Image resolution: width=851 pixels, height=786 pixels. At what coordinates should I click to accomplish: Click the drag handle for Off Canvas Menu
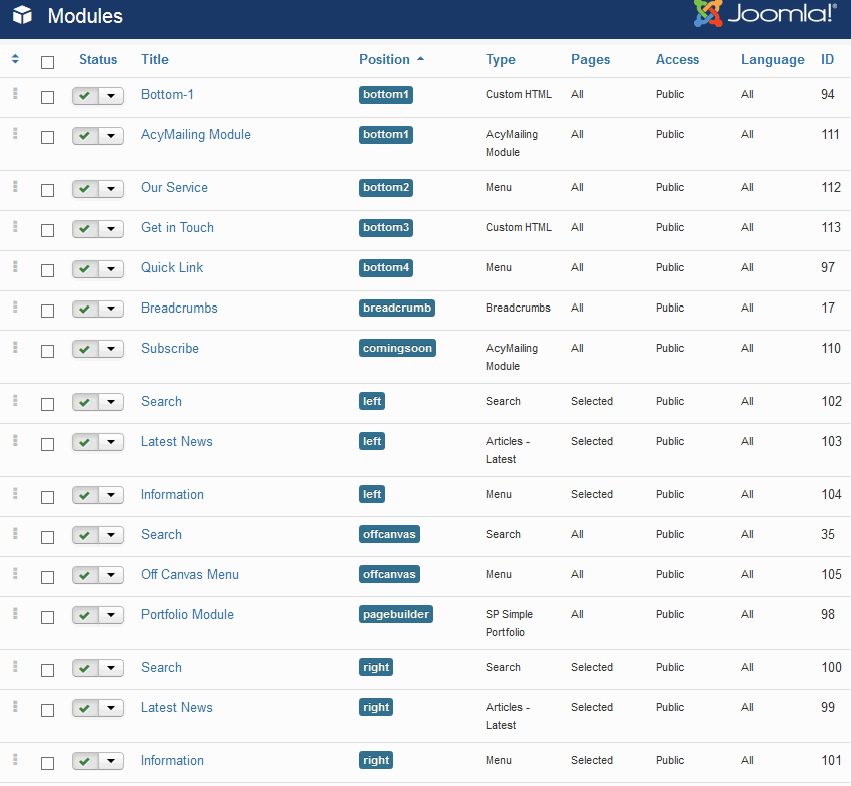click(x=15, y=574)
